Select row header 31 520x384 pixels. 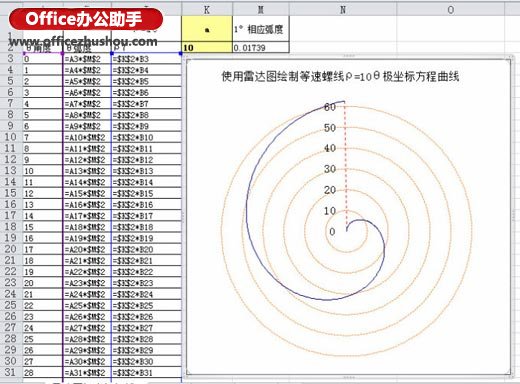pos(11,372)
